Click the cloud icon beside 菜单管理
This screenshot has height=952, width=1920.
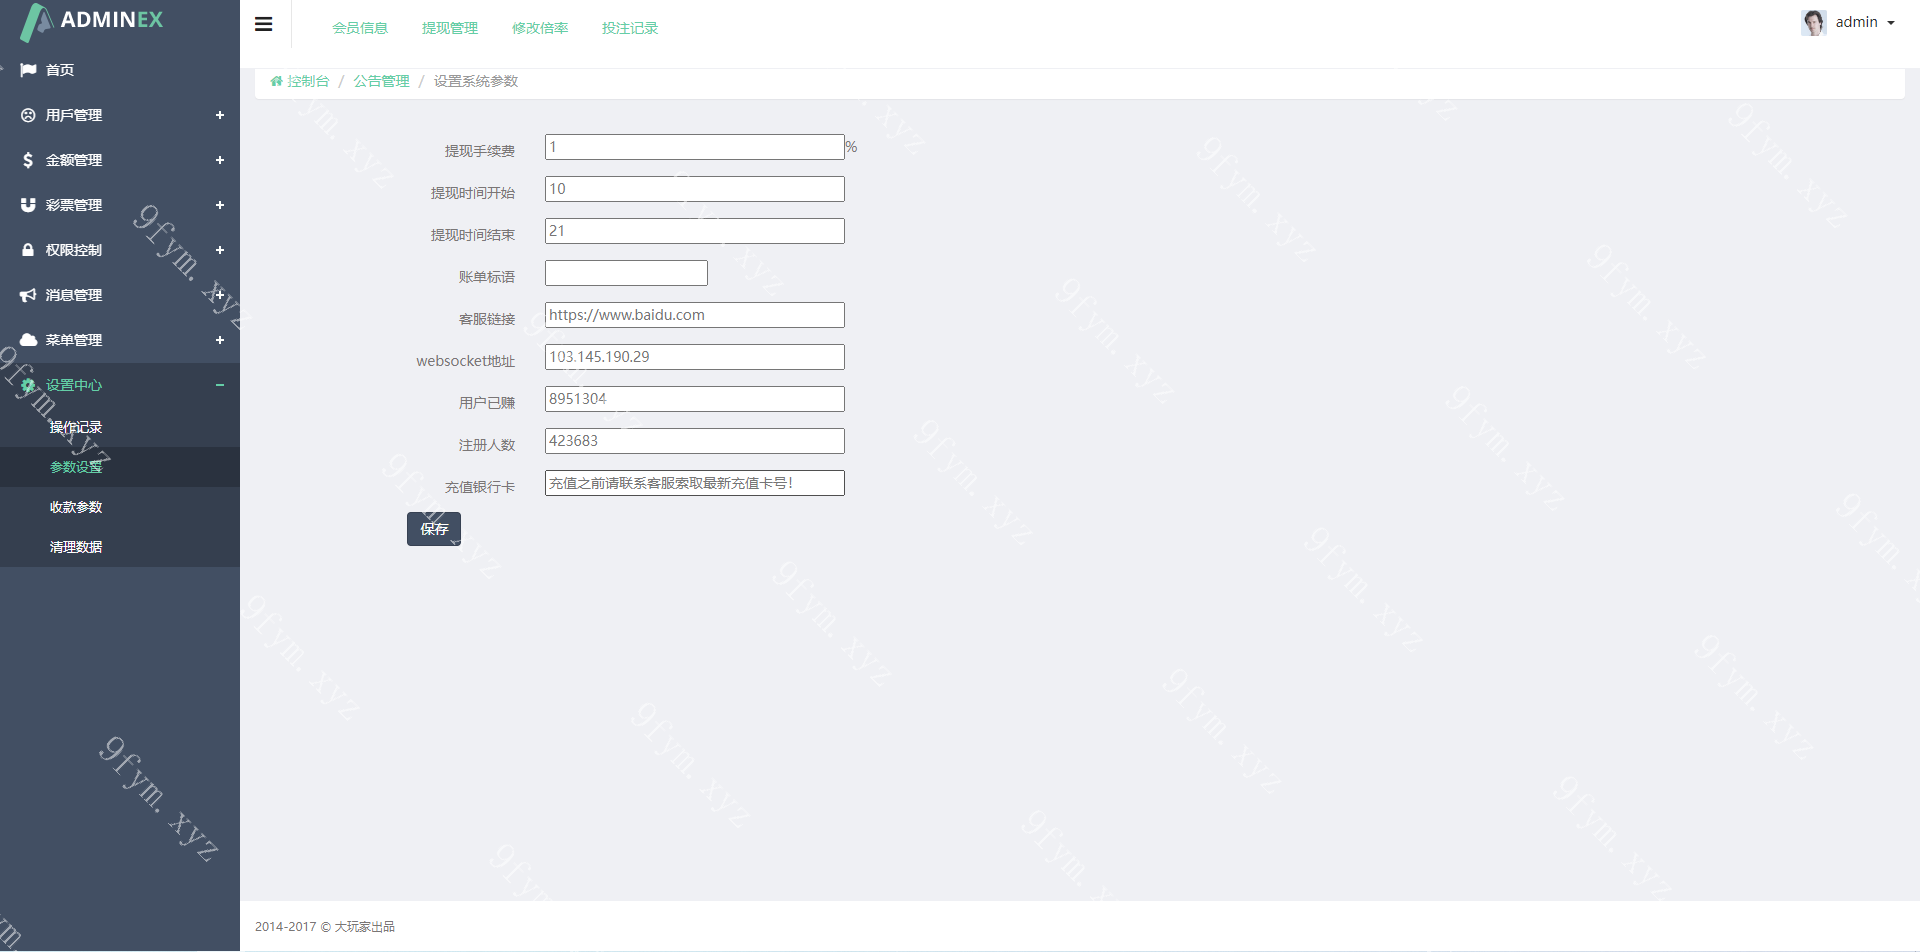(28, 340)
